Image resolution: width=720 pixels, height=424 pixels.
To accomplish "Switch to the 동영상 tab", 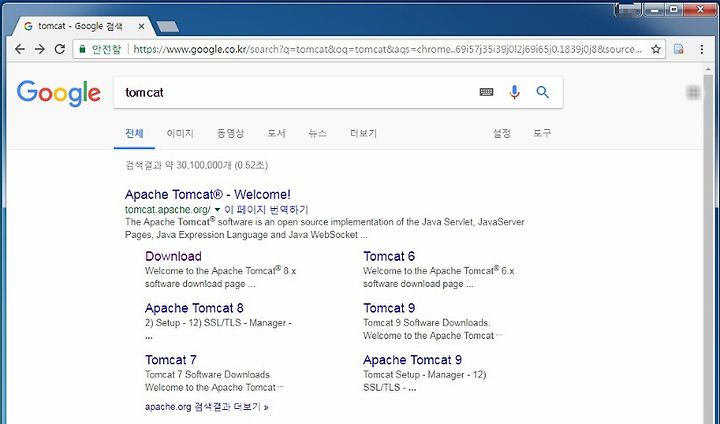I will click(x=230, y=134).
